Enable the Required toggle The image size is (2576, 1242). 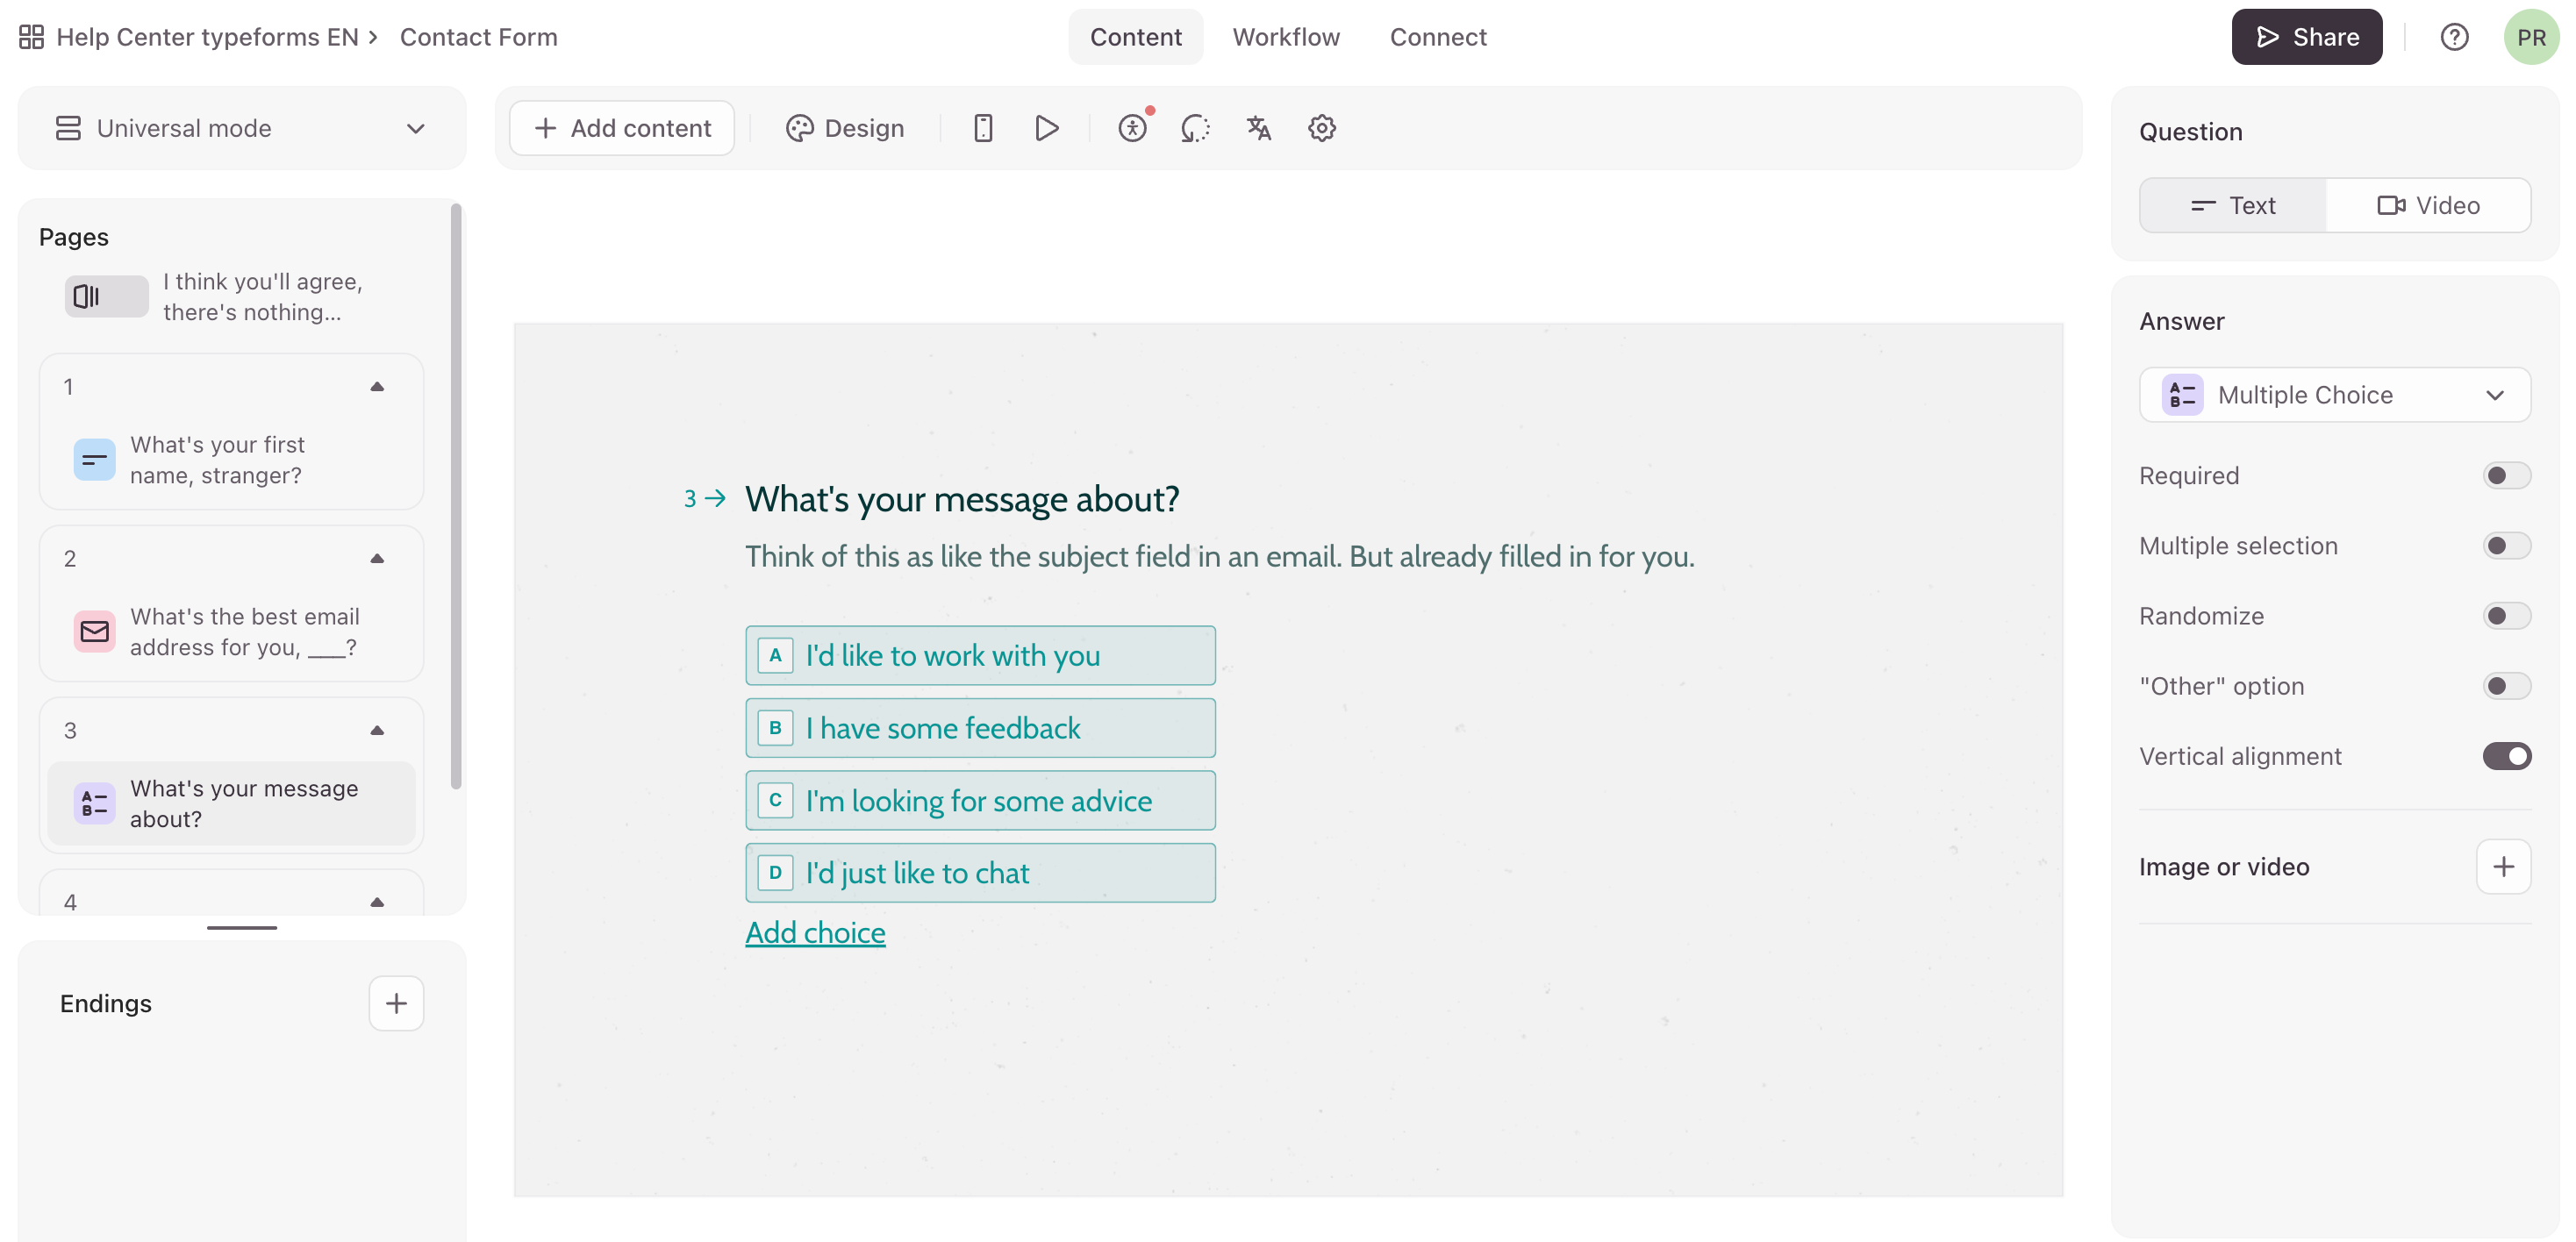tap(2505, 475)
